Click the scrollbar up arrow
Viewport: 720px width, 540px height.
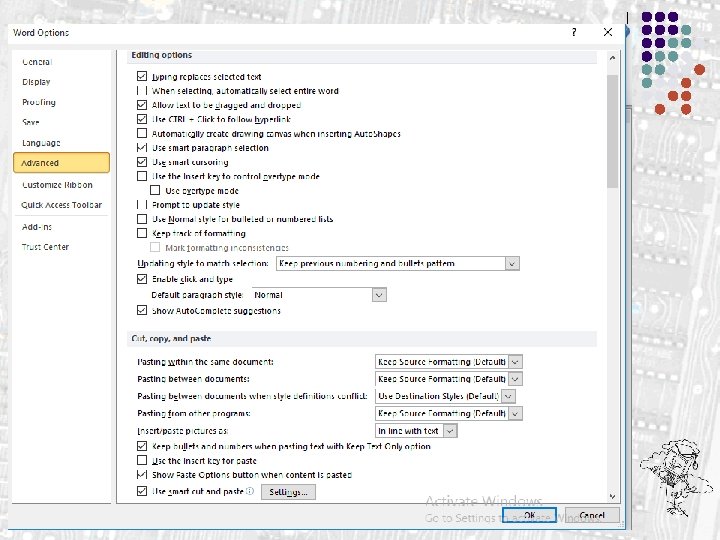pos(612,58)
